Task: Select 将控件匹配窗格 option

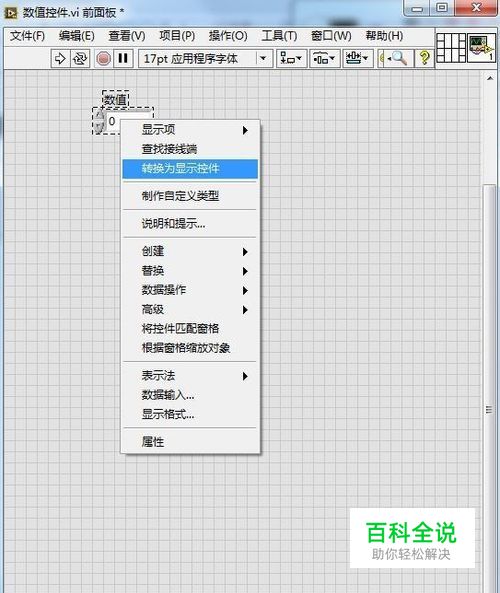Action: pos(190,328)
